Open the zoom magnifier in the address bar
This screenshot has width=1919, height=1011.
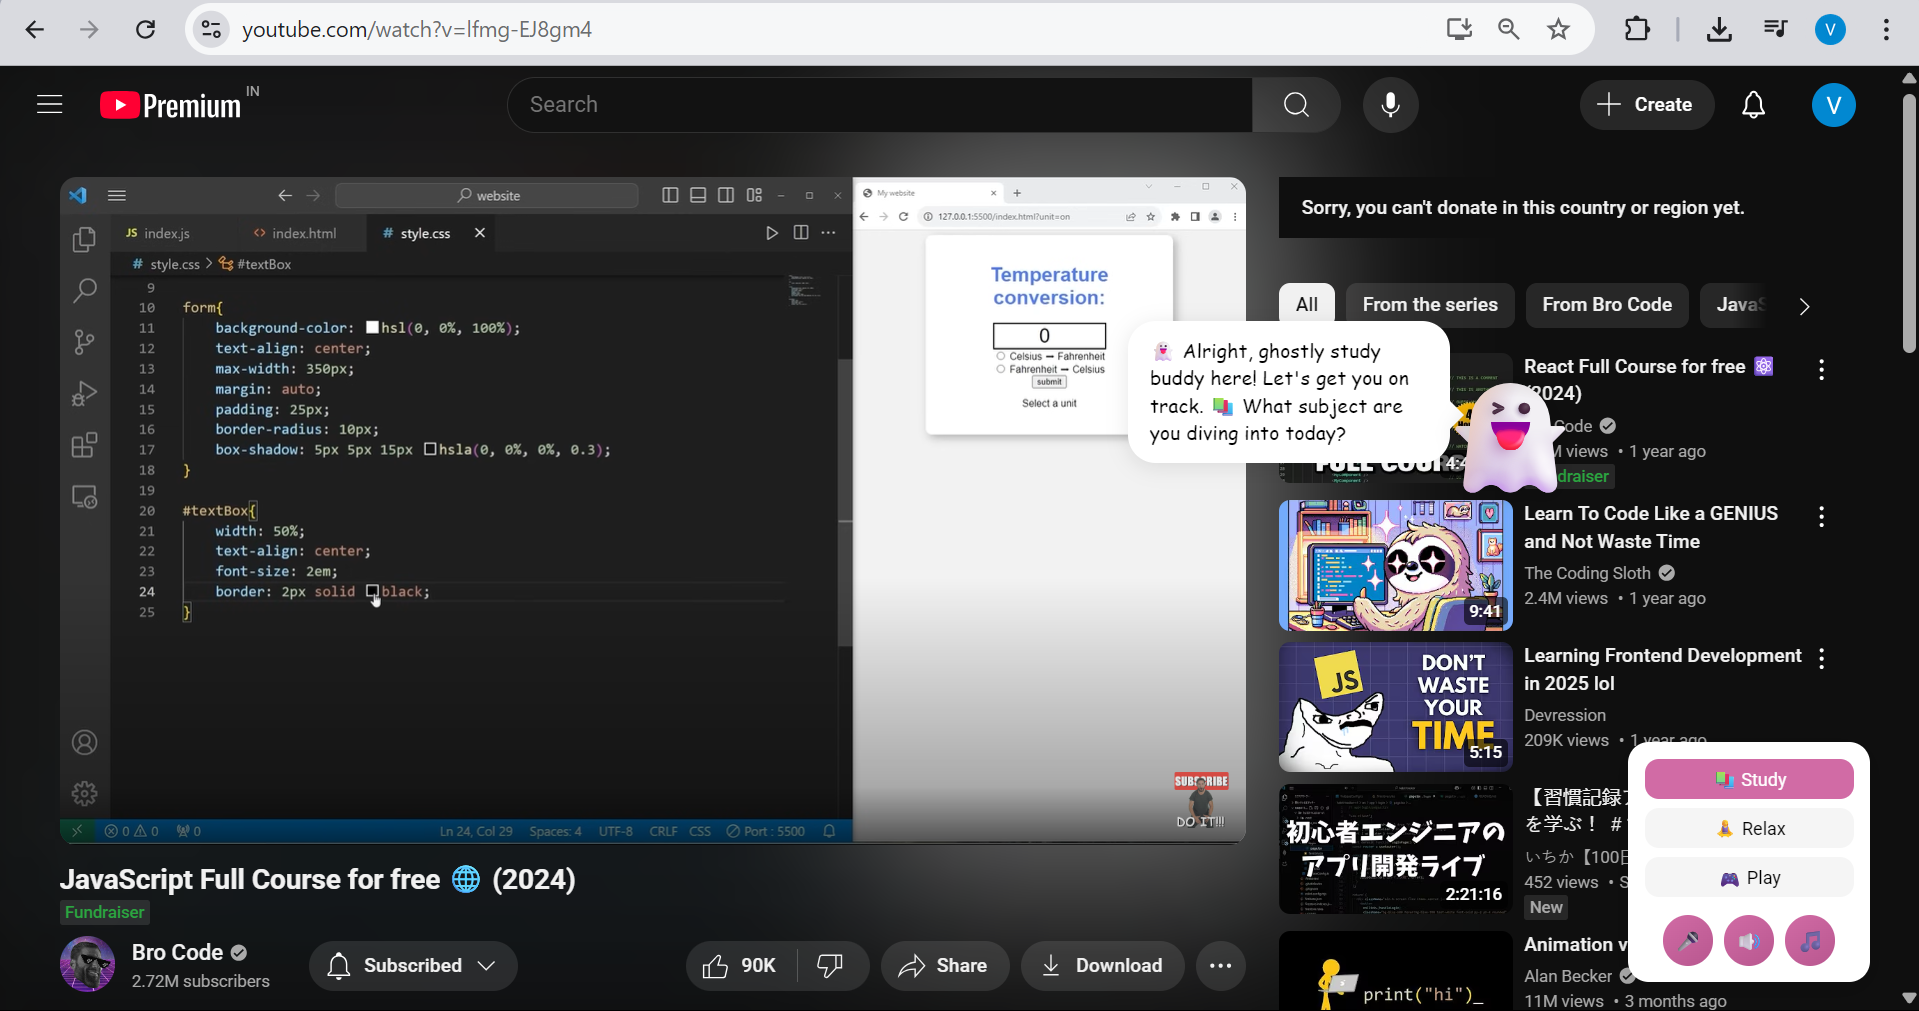tap(1509, 30)
